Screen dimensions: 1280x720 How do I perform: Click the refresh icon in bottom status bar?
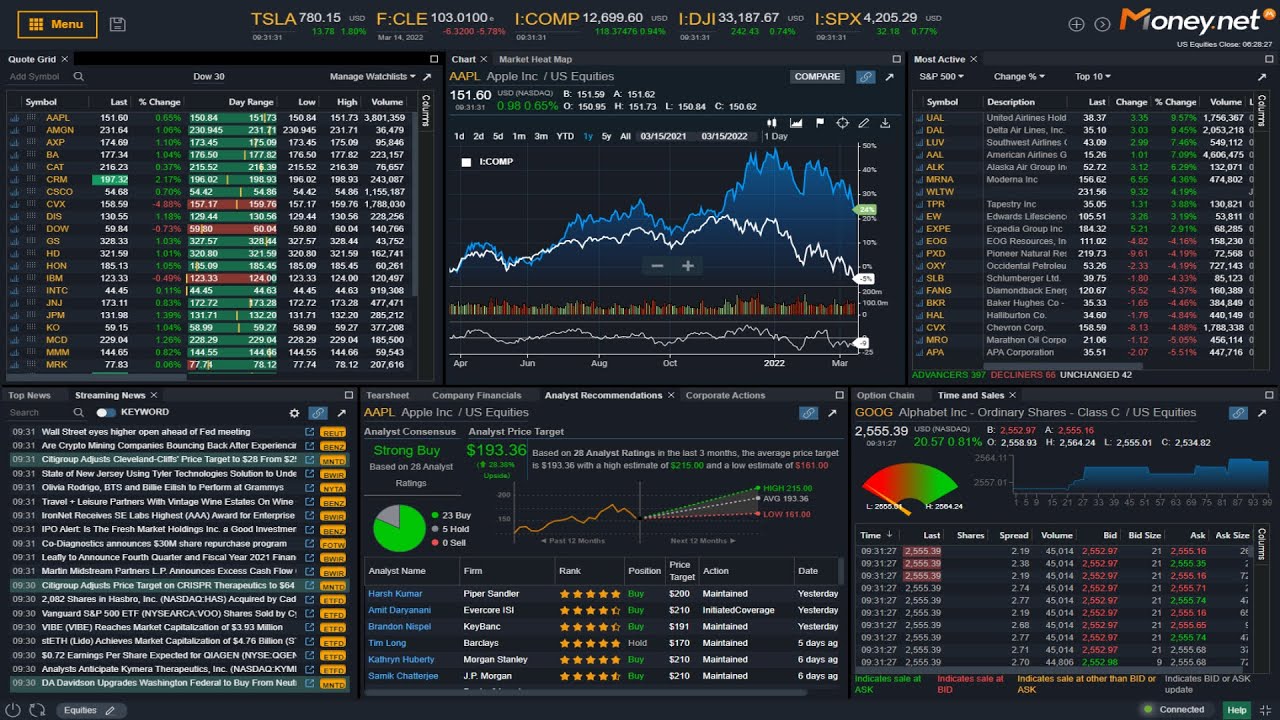(37, 710)
